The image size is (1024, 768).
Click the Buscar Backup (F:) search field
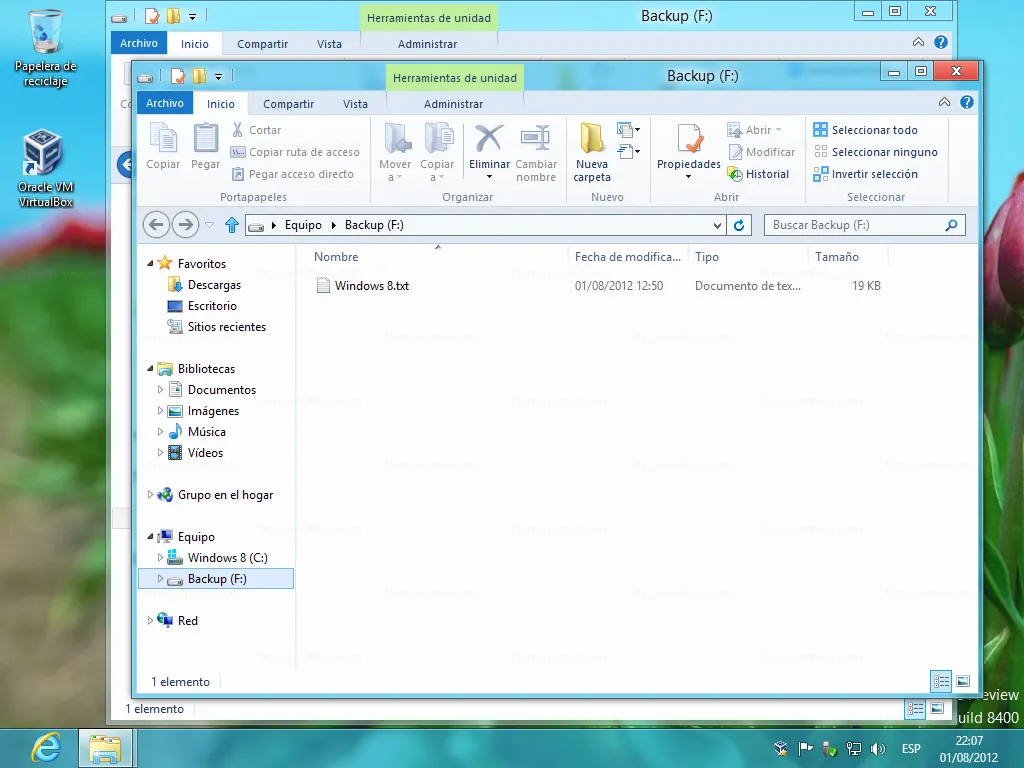(855, 225)
